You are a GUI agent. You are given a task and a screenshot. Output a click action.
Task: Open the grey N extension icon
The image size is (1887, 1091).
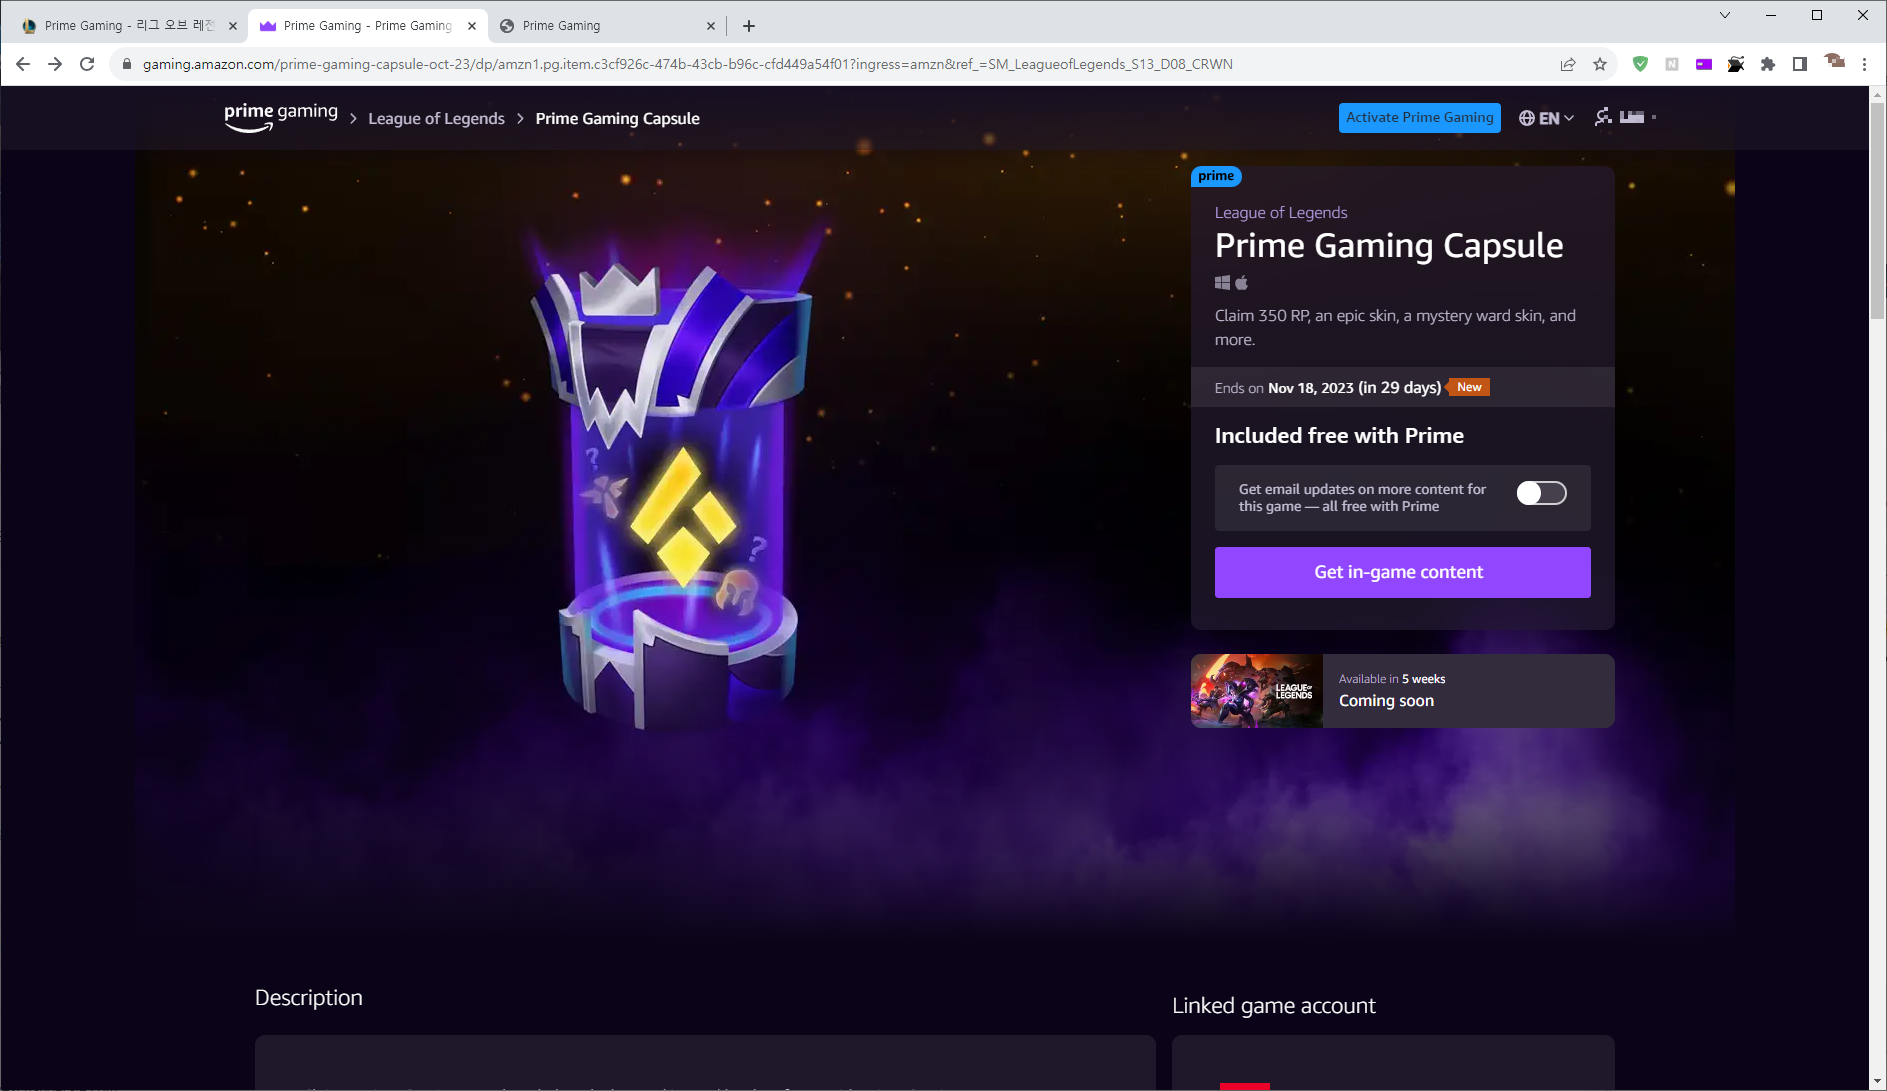click(x=1672, y=64)
